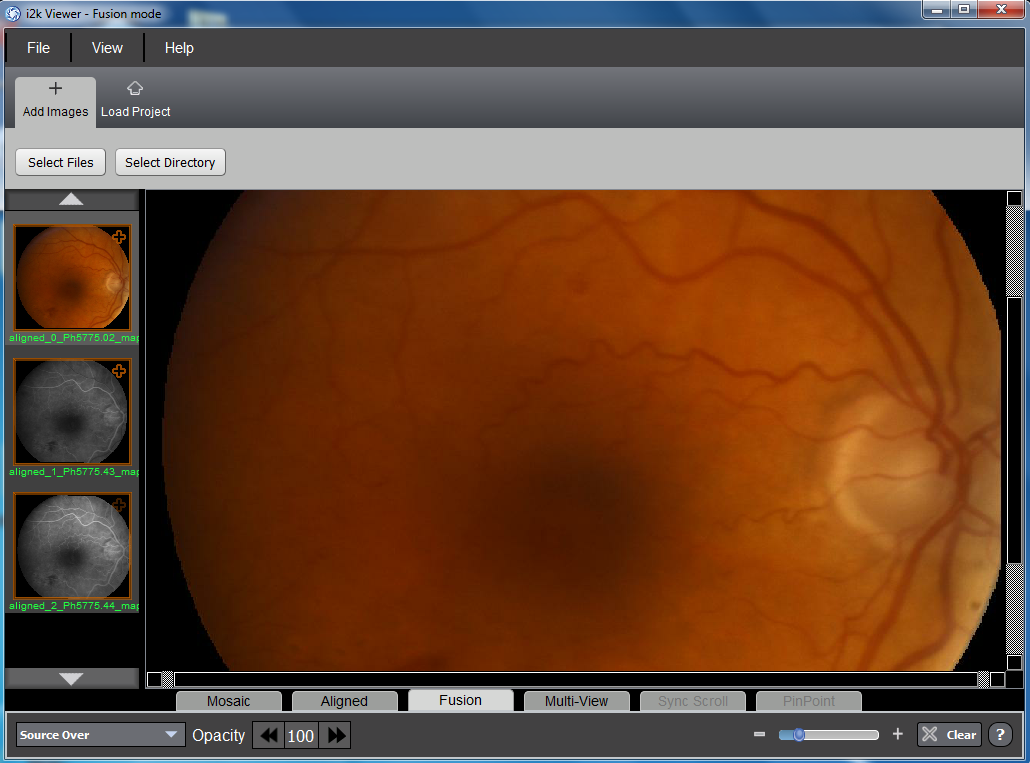Switch to the Add Images tab

55,102
